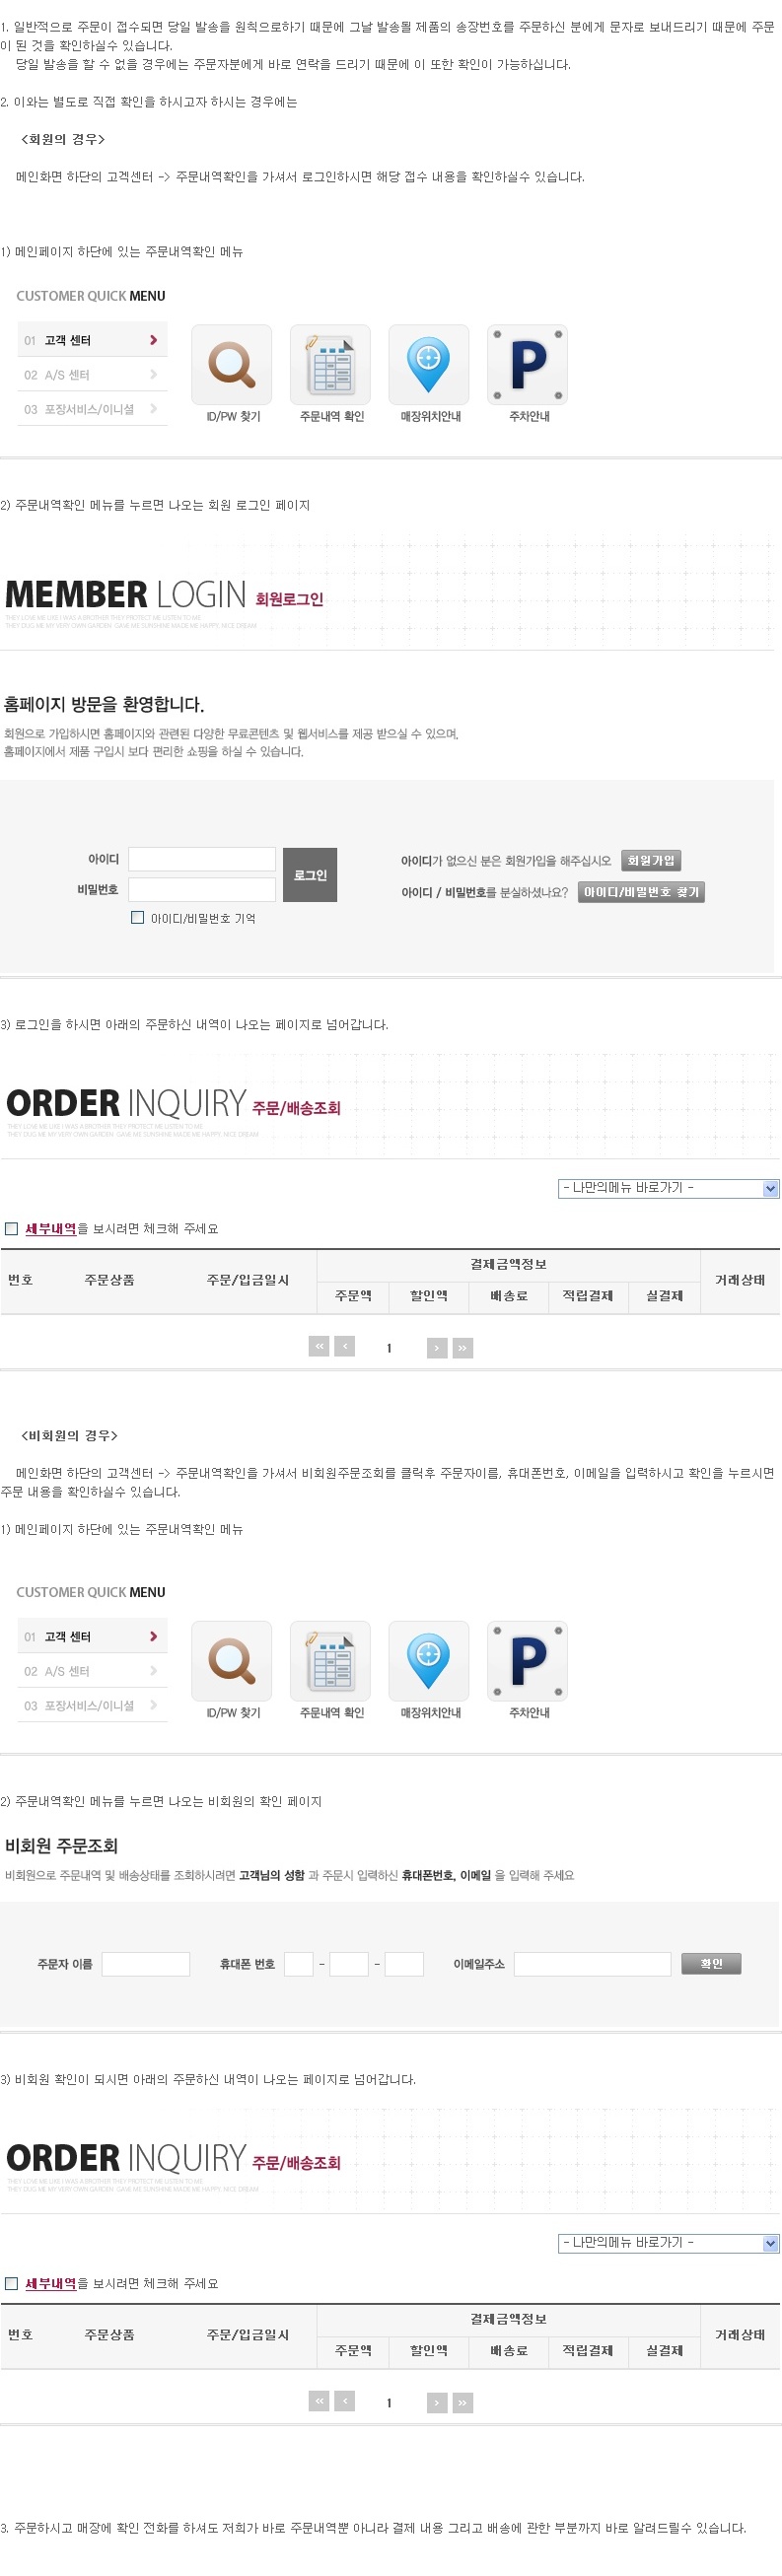Check 아이디/비밀번호 기억 checkbox

138,917
